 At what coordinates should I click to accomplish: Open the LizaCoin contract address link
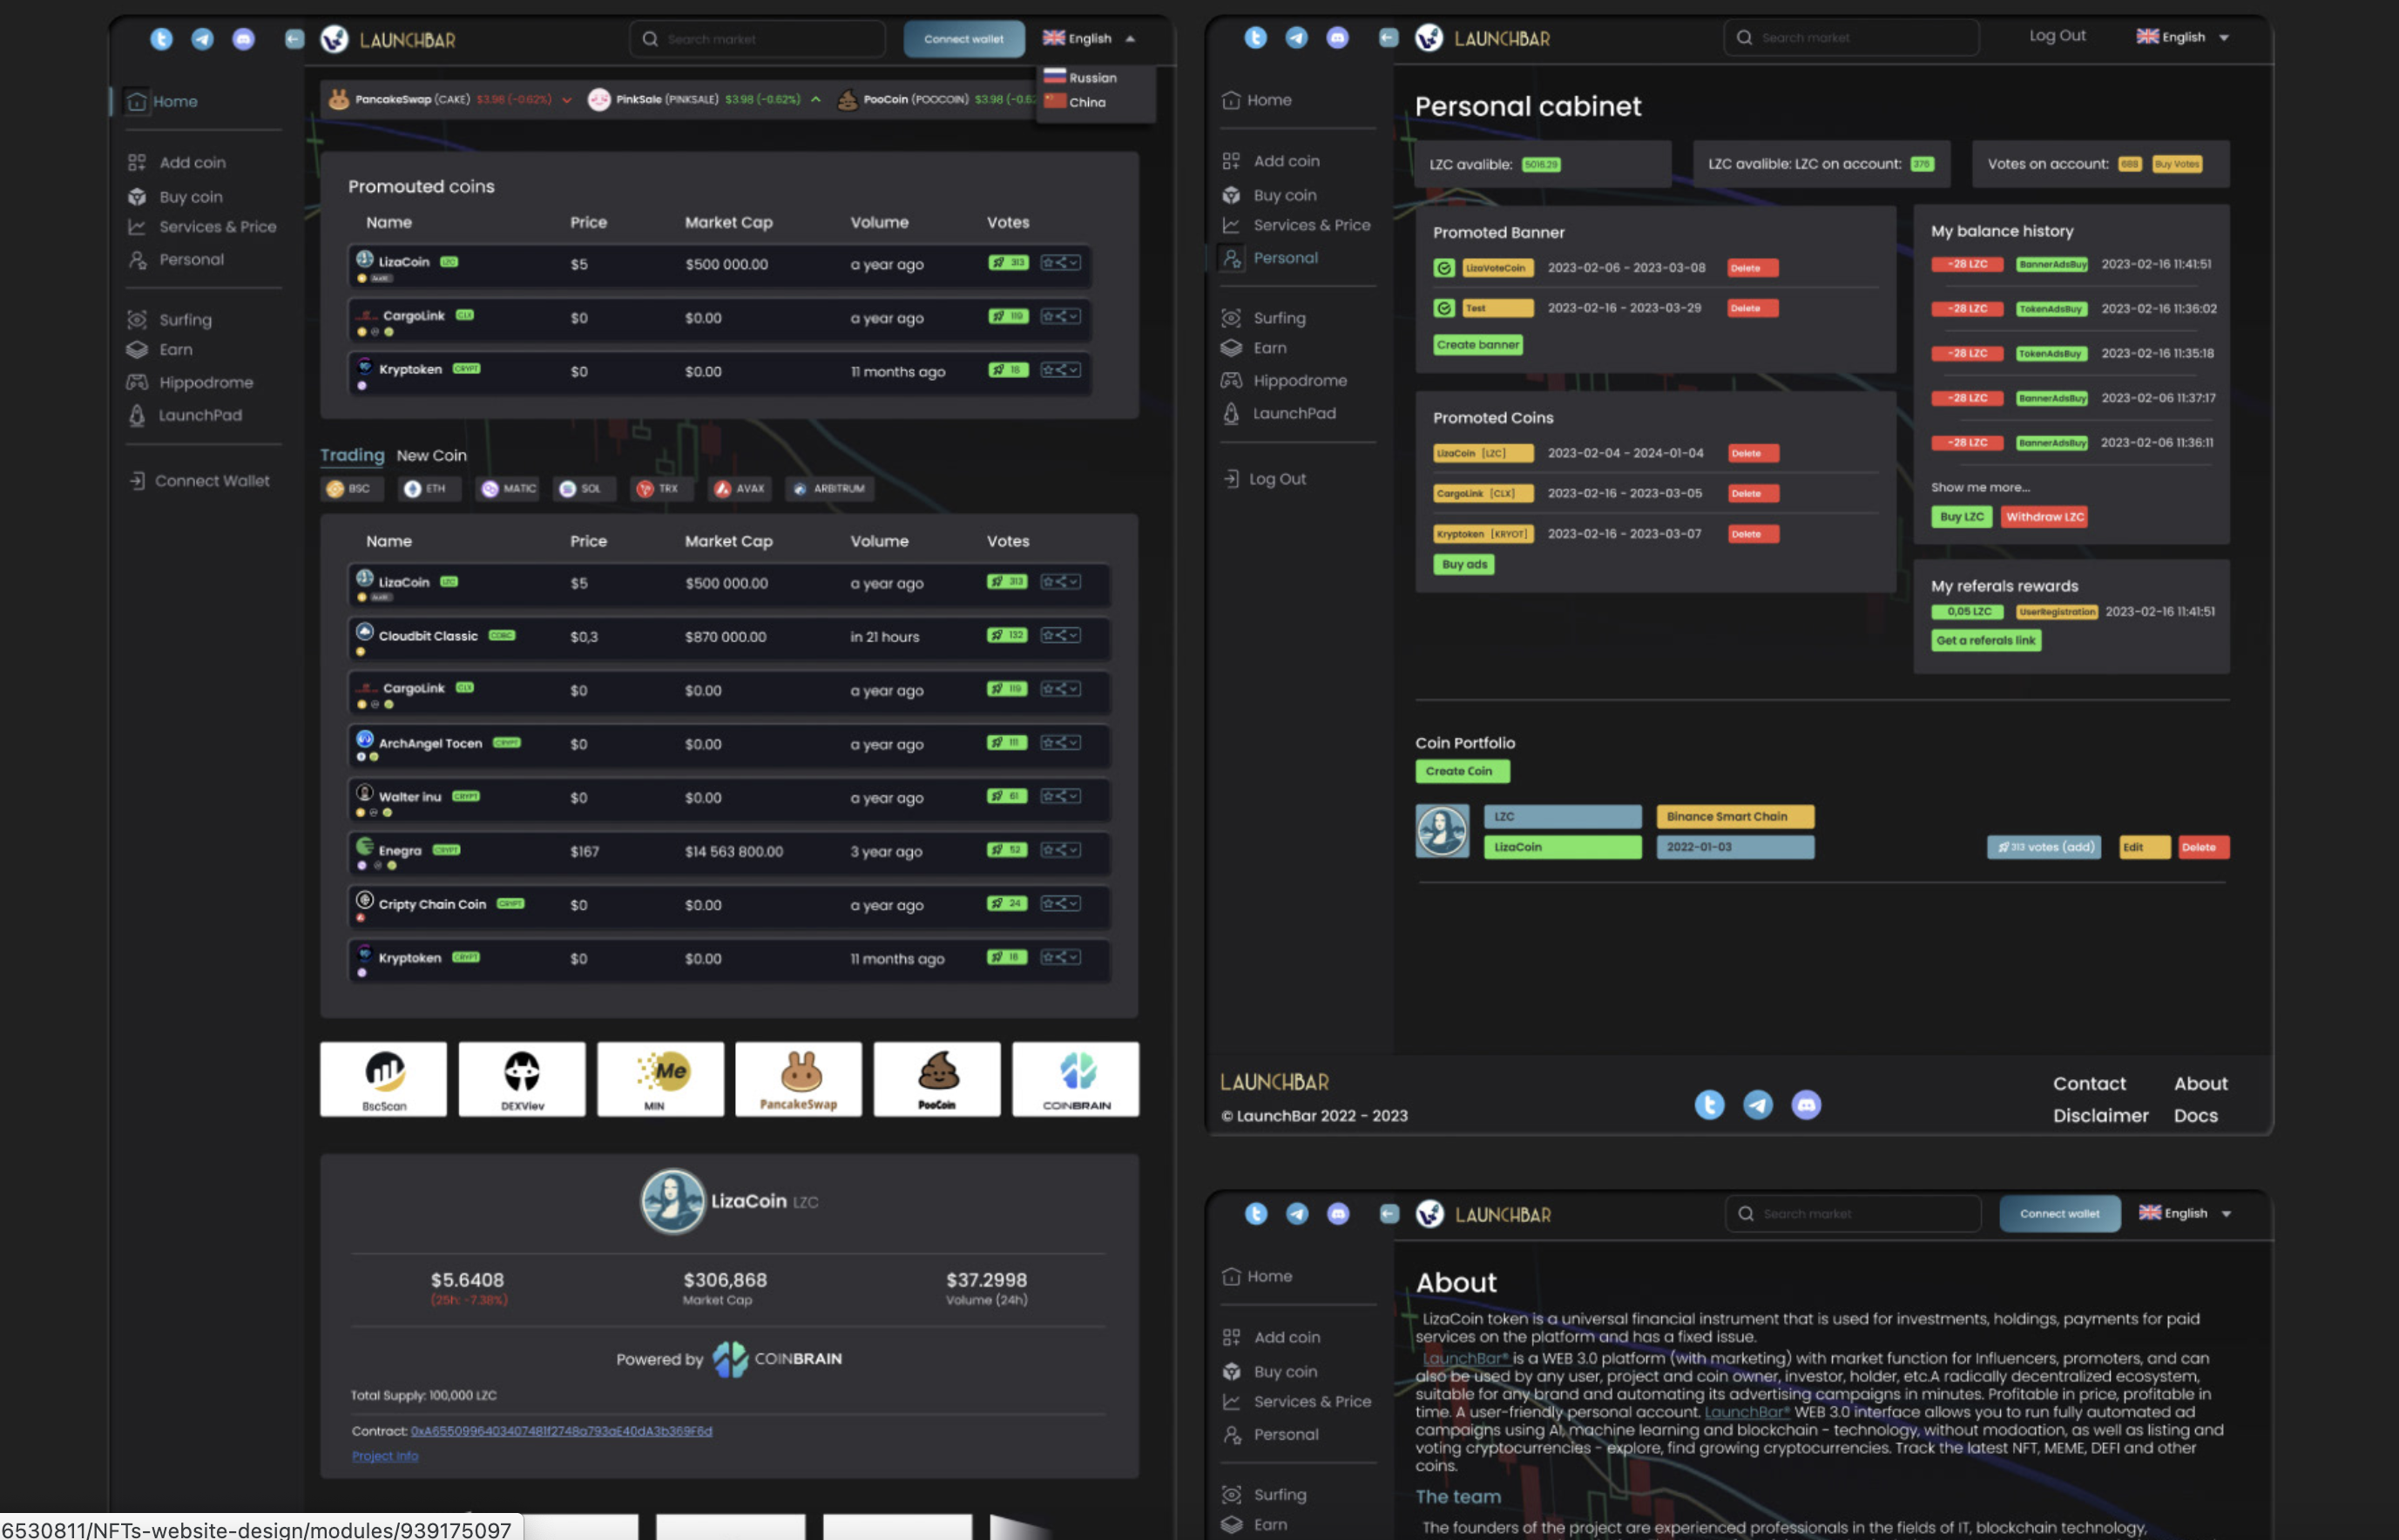pos(561,1431)
